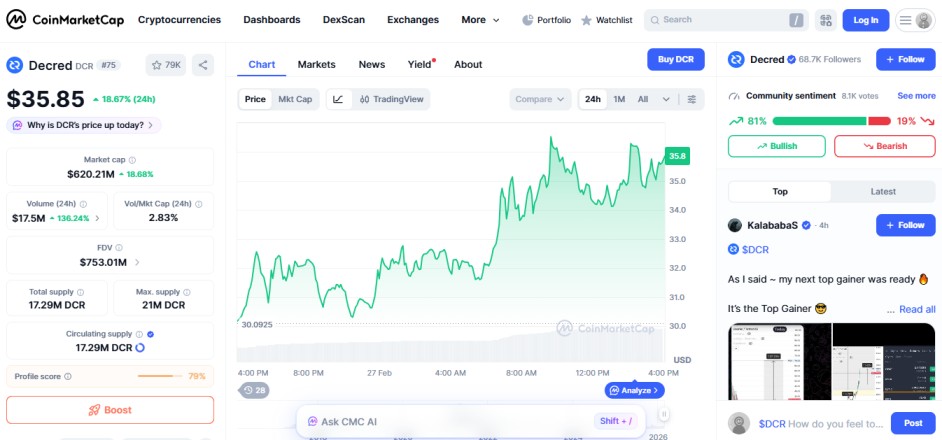This screenshot has height=440, width=942.
Task: Open chart settings sliders icon
Action: pyautogui.click(x=692, y=99)
